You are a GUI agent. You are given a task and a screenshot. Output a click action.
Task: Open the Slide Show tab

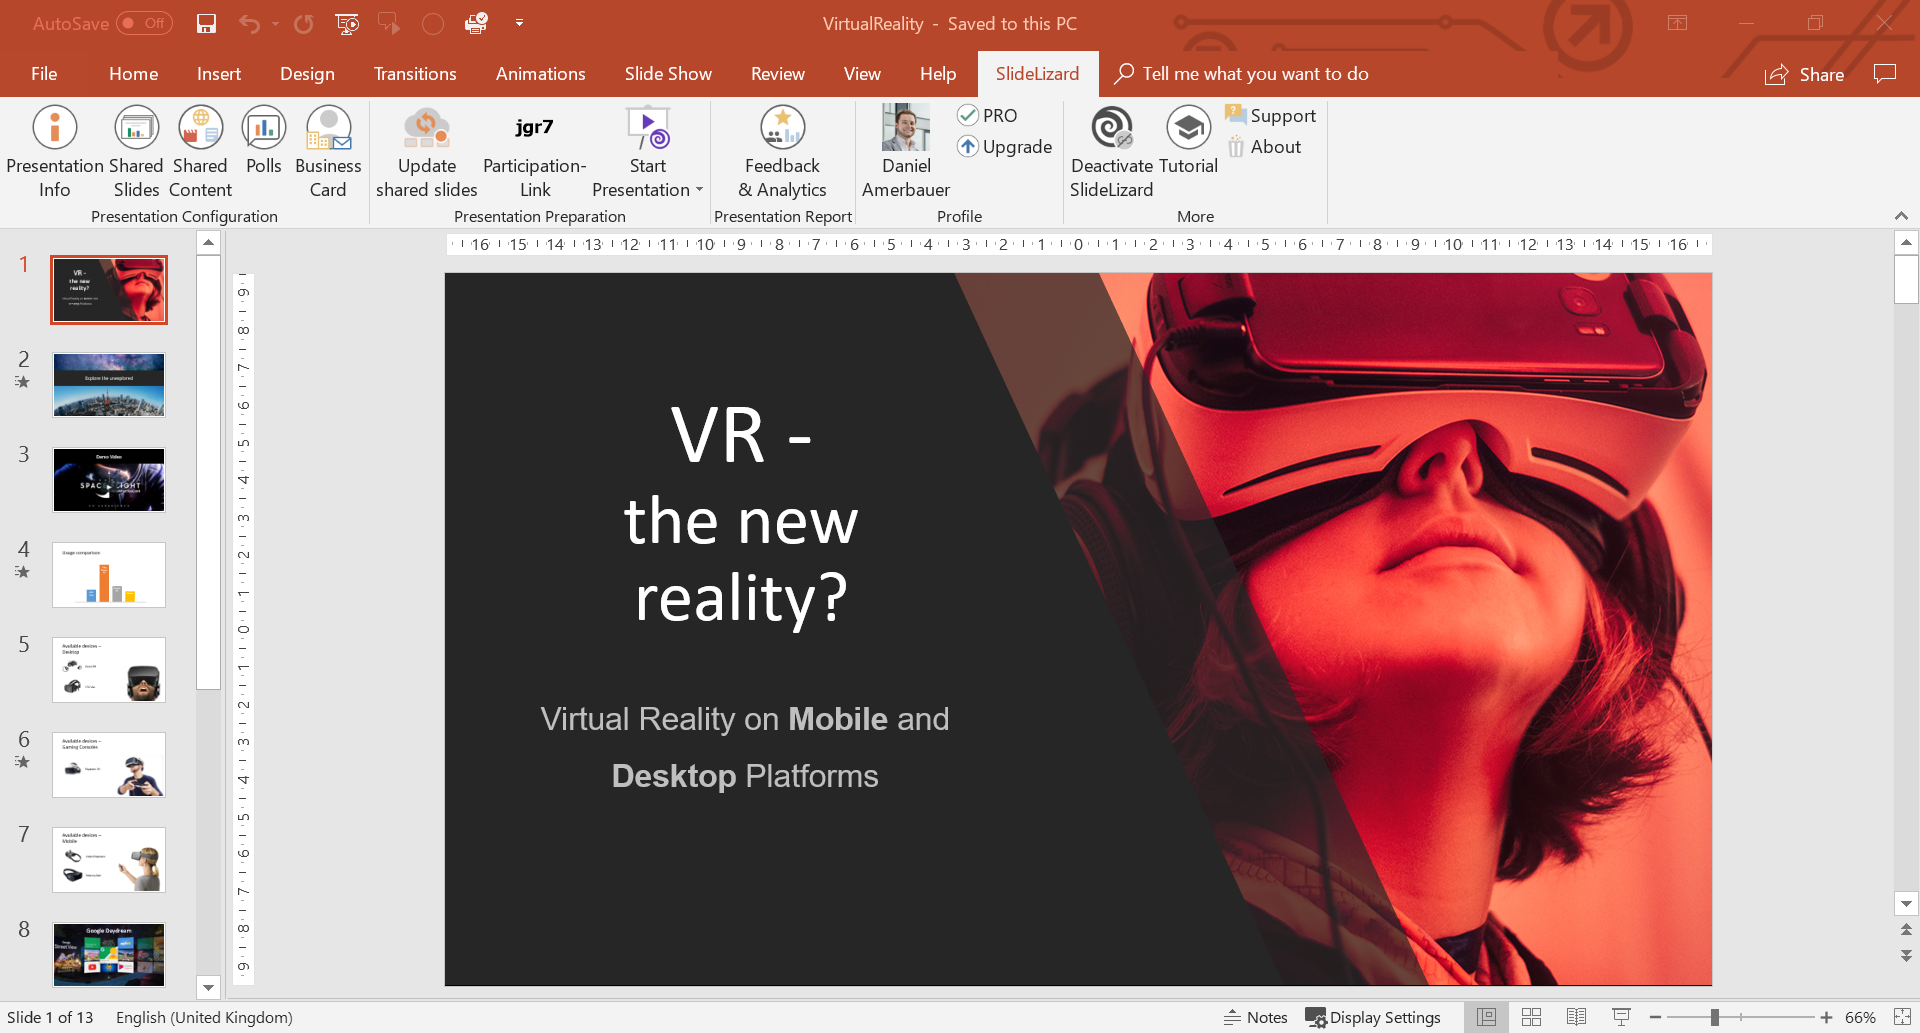pyautogui.click(x=668, y=74)
